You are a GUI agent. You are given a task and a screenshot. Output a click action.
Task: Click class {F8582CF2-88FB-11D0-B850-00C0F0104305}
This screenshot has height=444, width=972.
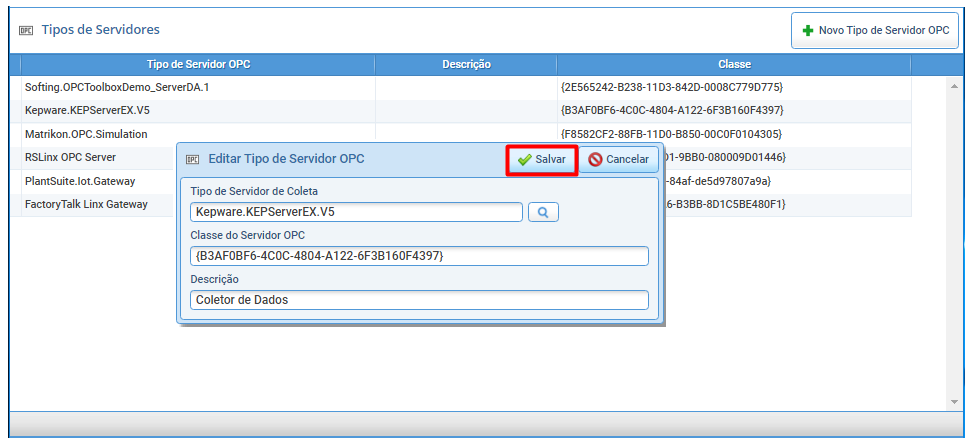pos(671,135)
